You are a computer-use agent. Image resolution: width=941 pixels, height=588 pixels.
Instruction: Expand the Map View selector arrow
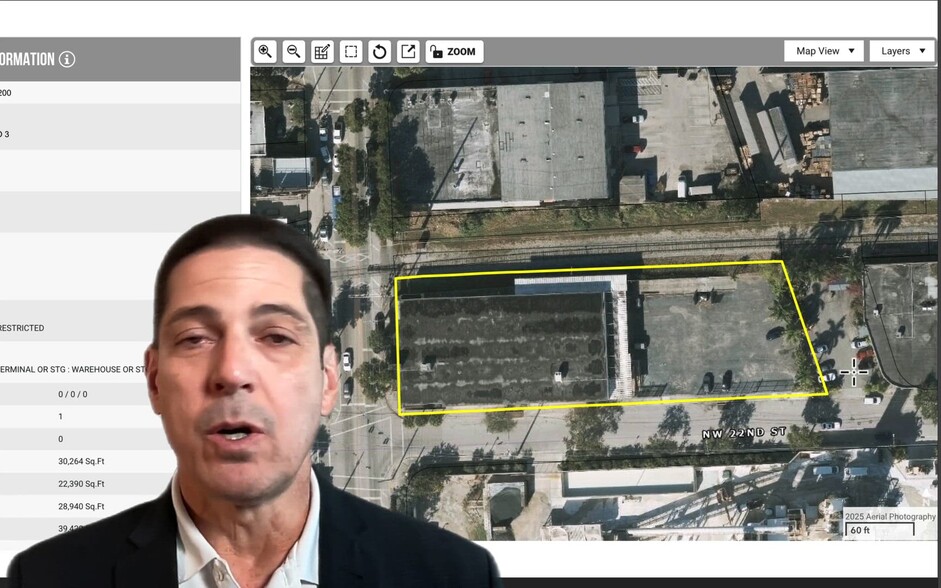[853, 50]
